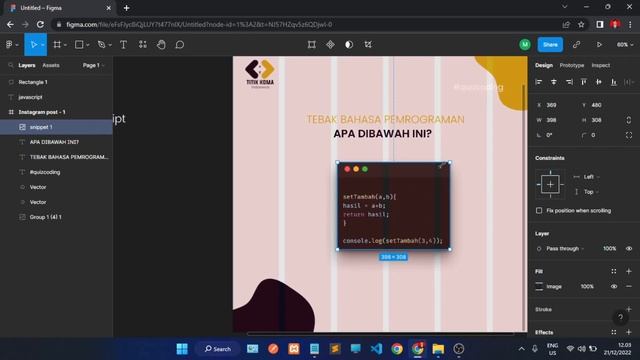Open the Move tool dropdown arrow
The image size is (640, 360).
coord(42,45)
